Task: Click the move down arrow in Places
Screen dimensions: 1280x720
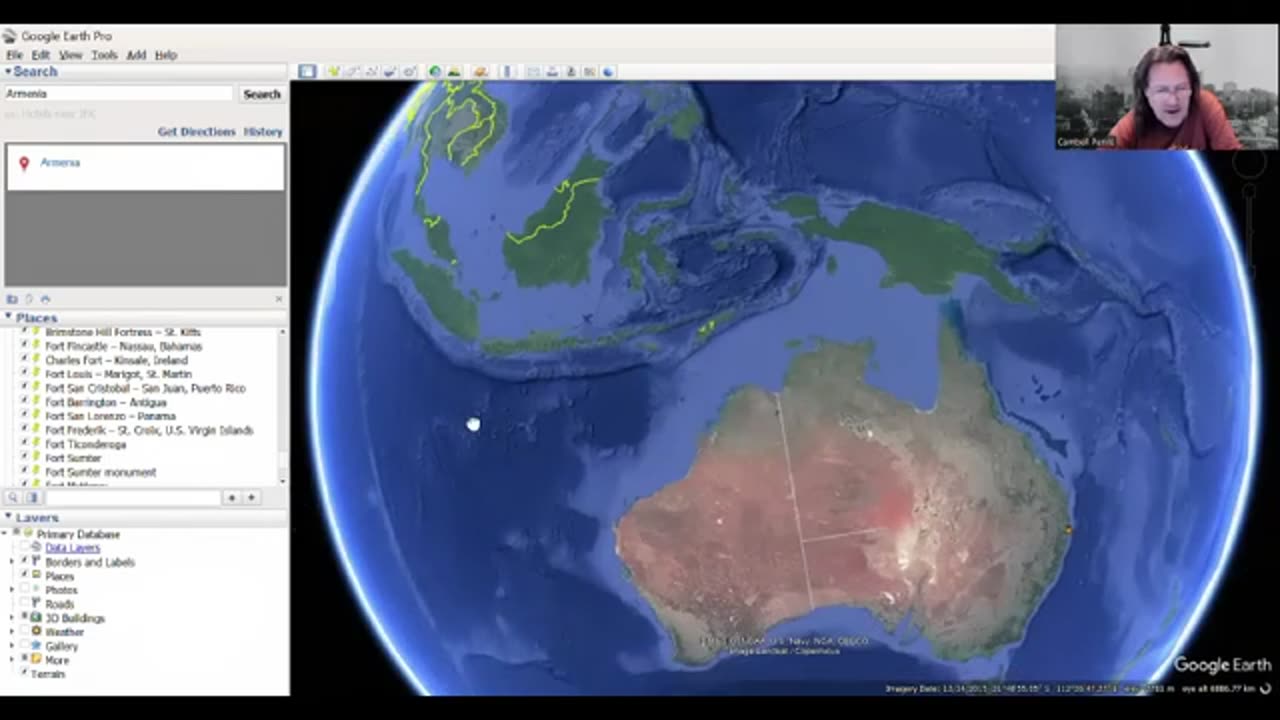Action: pos(251,497)
